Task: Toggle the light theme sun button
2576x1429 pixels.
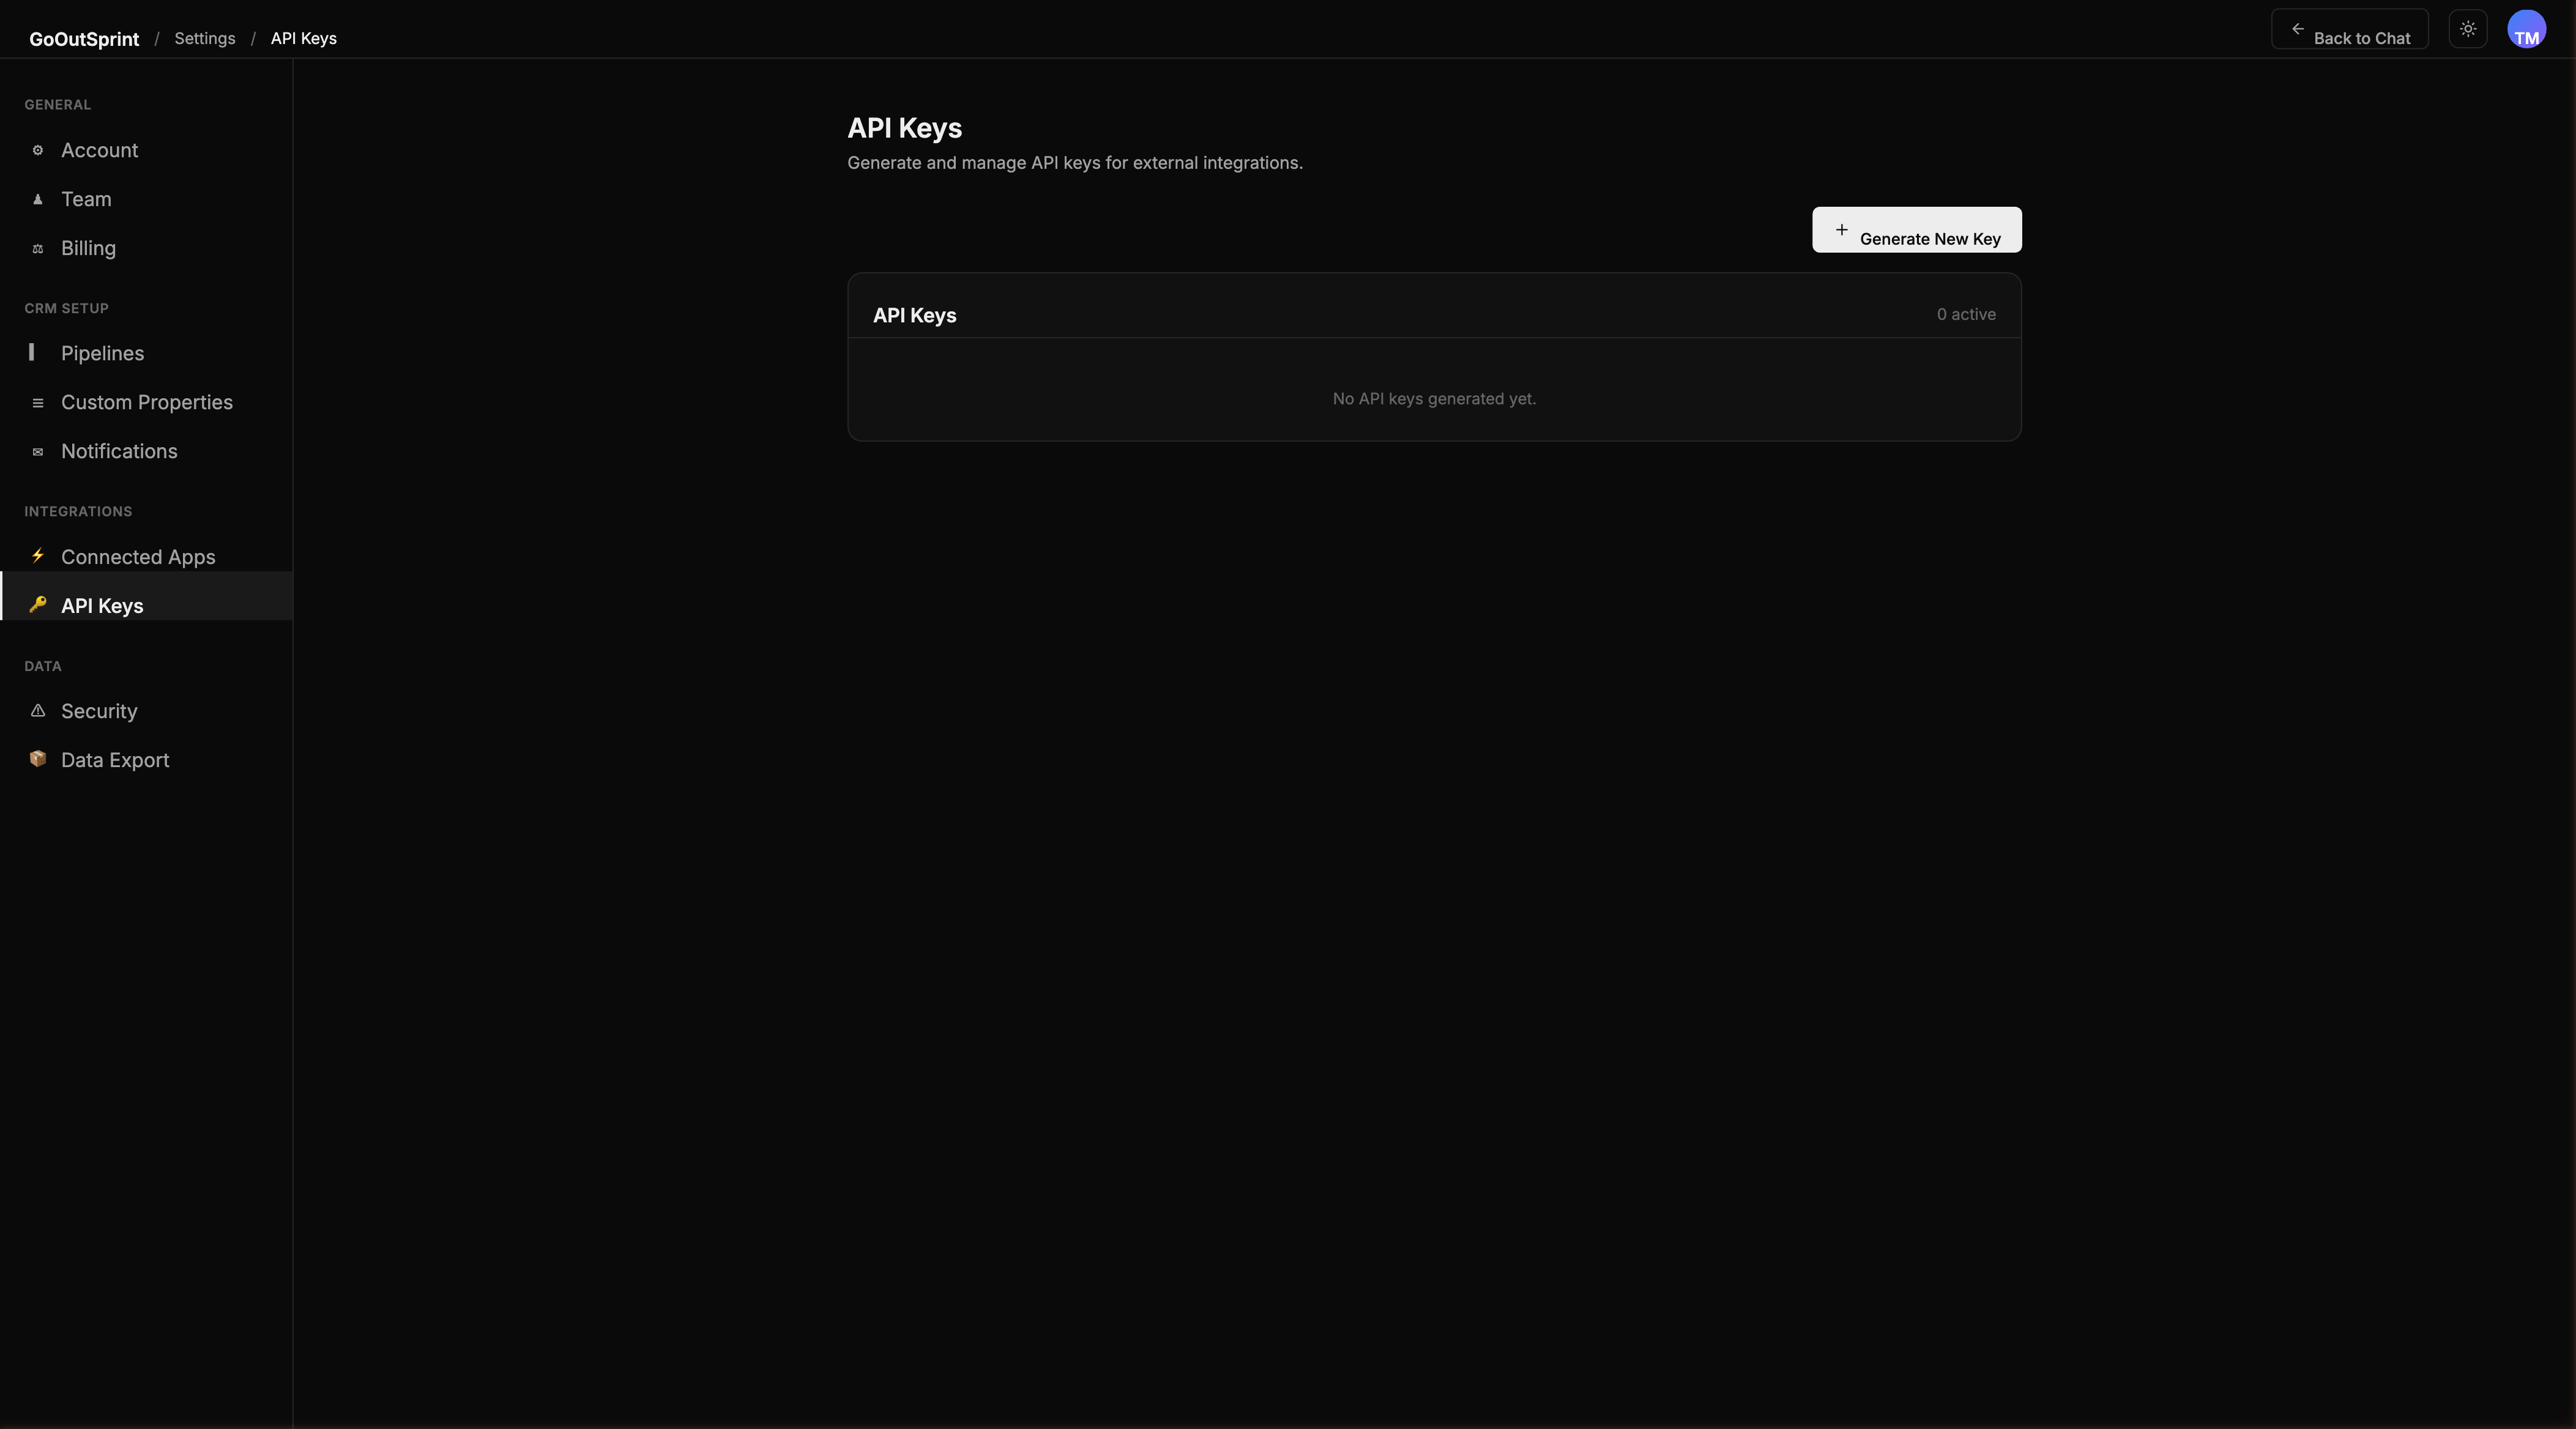Action: point(2467,29)
